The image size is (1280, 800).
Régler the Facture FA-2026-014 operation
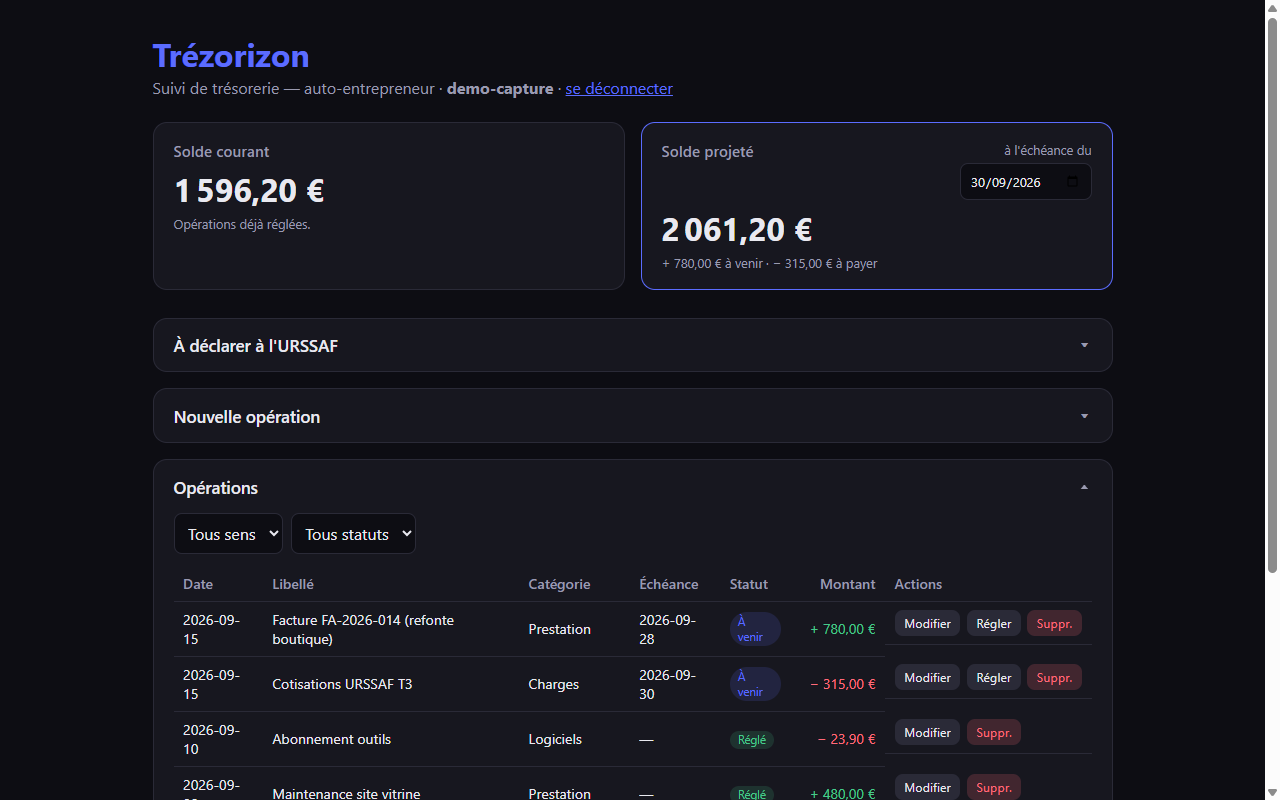(994, 623)
